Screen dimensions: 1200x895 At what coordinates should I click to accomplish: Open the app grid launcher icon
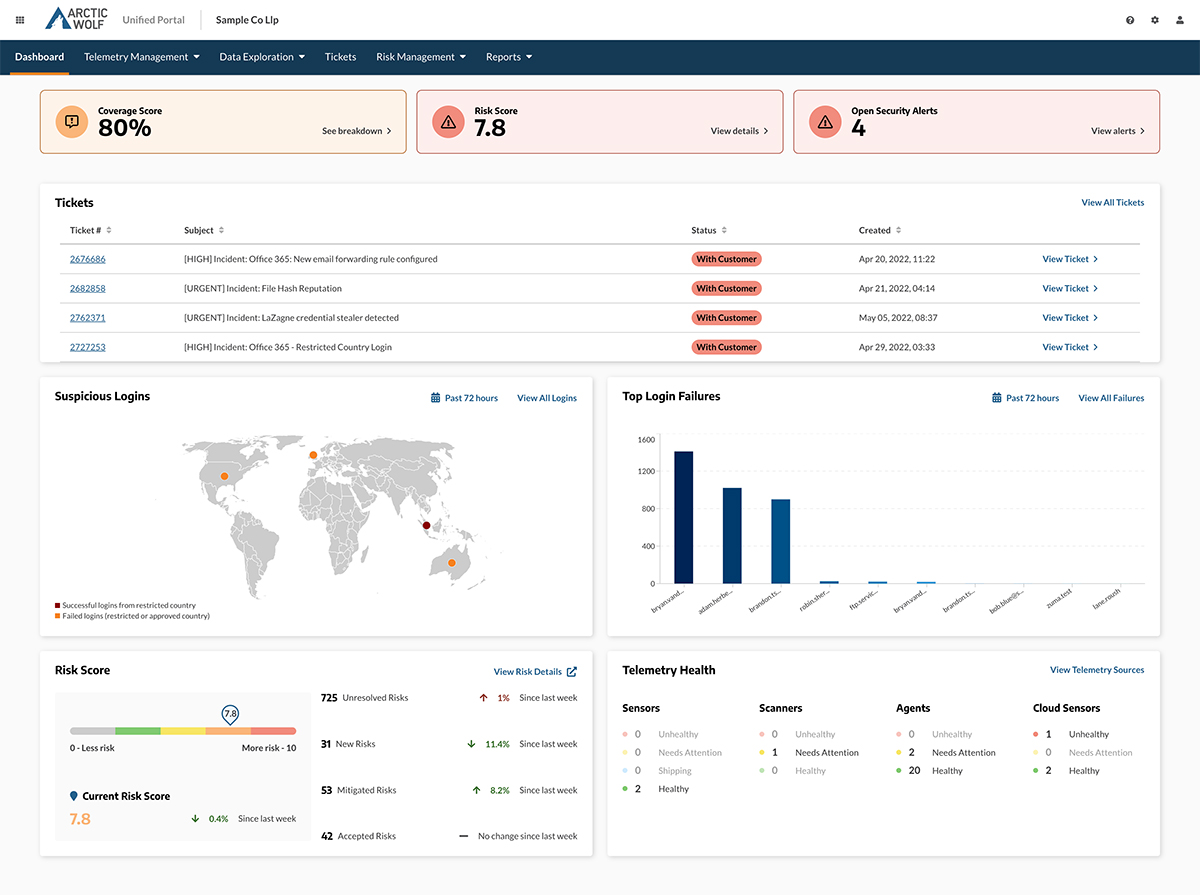(x=20, y=20)
